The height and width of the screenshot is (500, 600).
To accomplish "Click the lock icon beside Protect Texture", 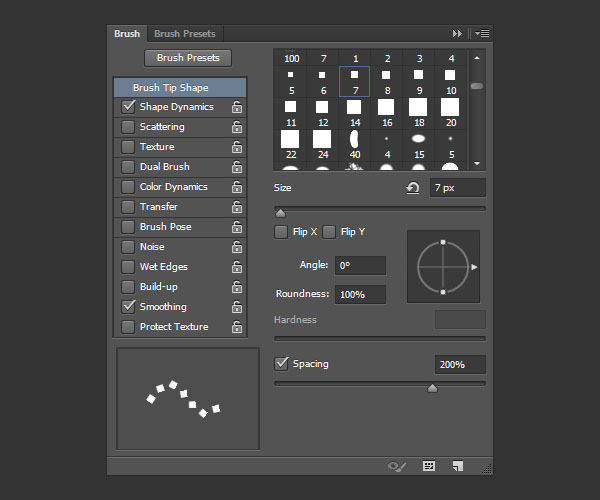I will [x=237, y=327].
